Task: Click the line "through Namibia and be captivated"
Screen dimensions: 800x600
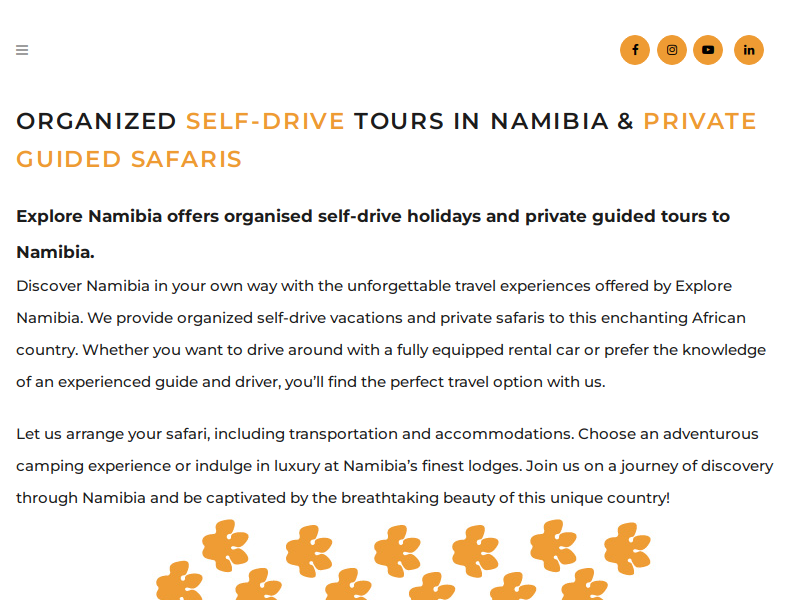Action: 343,498
